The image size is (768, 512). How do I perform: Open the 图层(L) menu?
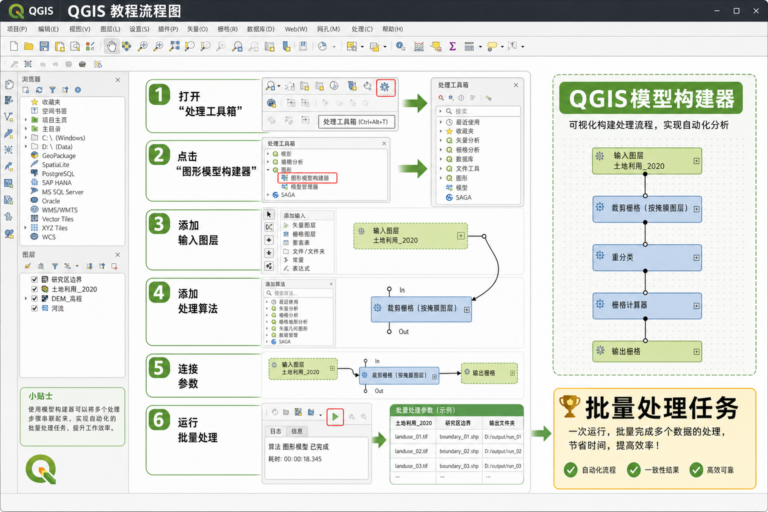click(x=110, y=29)
